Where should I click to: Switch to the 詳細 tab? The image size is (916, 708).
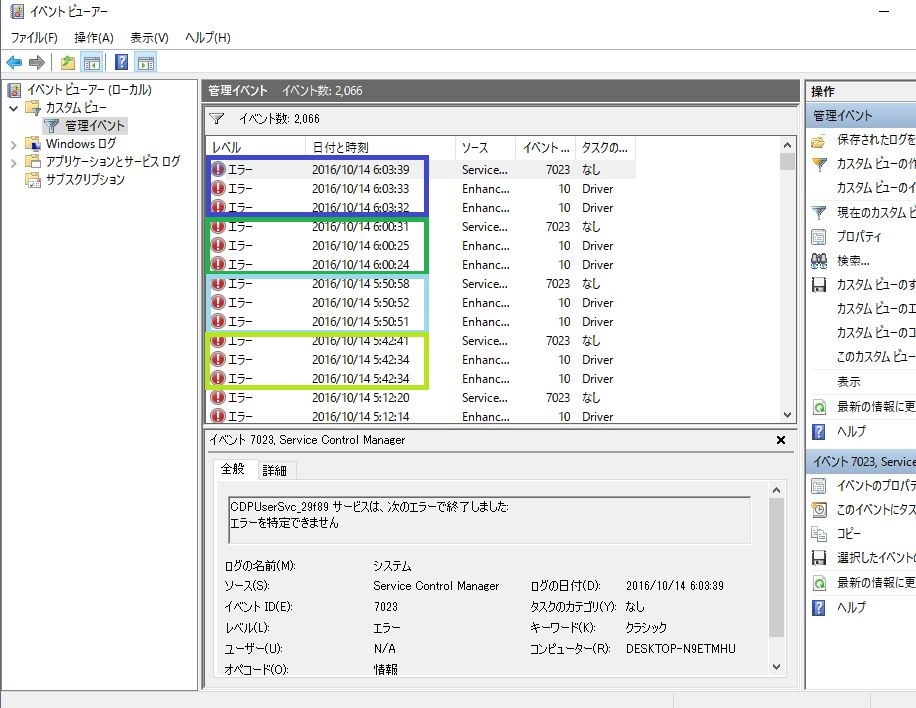(x=275, y=470)
